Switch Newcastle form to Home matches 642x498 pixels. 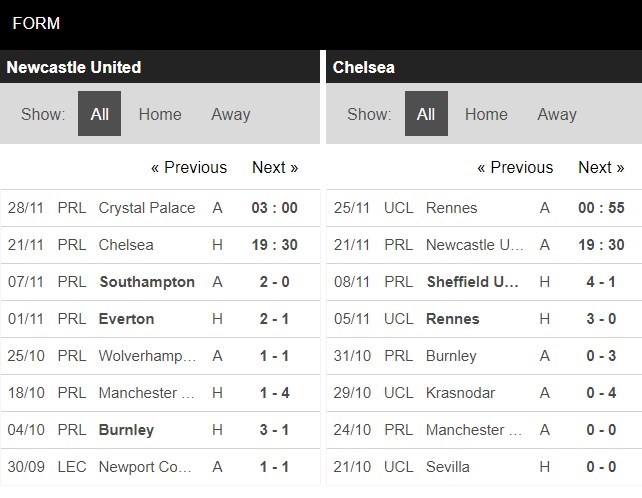[x=160, y=114]
